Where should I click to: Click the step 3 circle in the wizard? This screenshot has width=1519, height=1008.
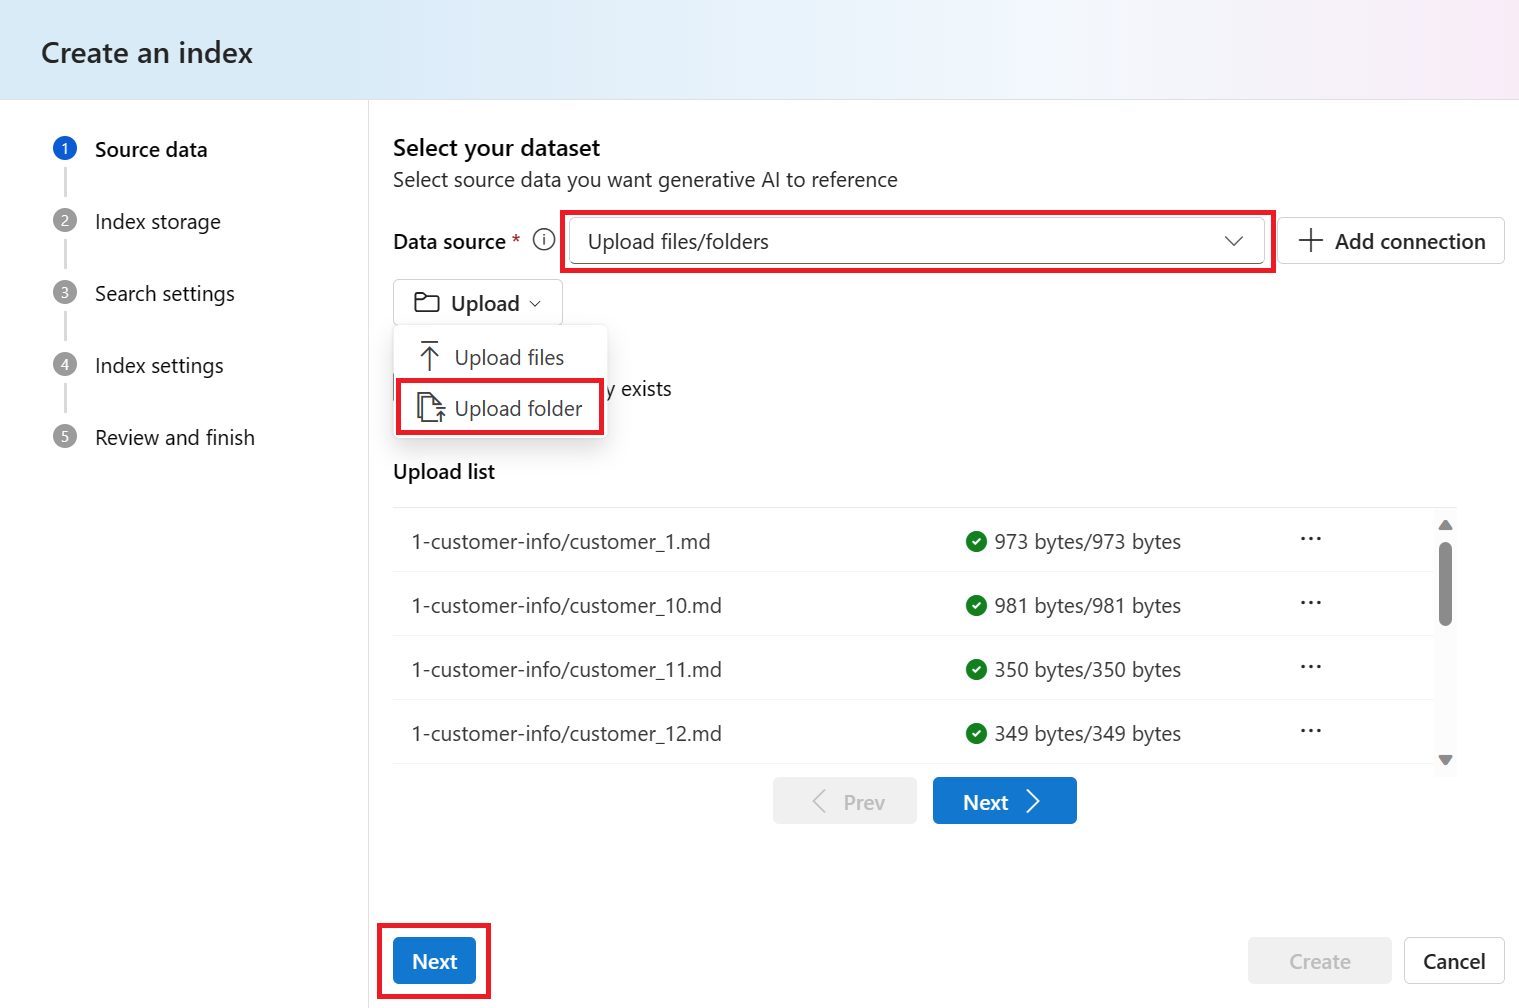(x=65, y=293)
